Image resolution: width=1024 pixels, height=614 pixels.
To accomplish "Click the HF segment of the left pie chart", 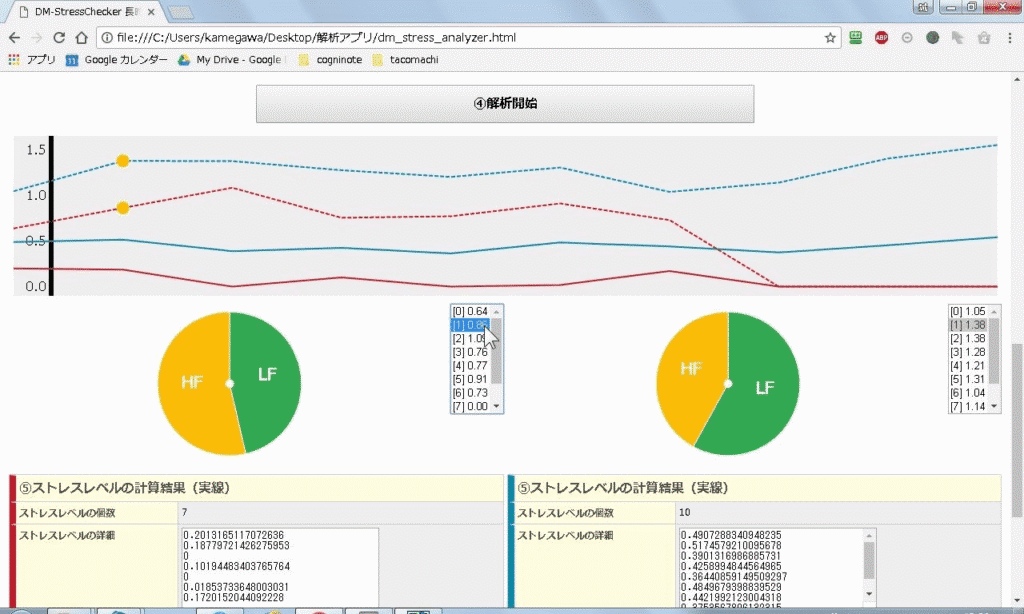I will click(190, 382).
